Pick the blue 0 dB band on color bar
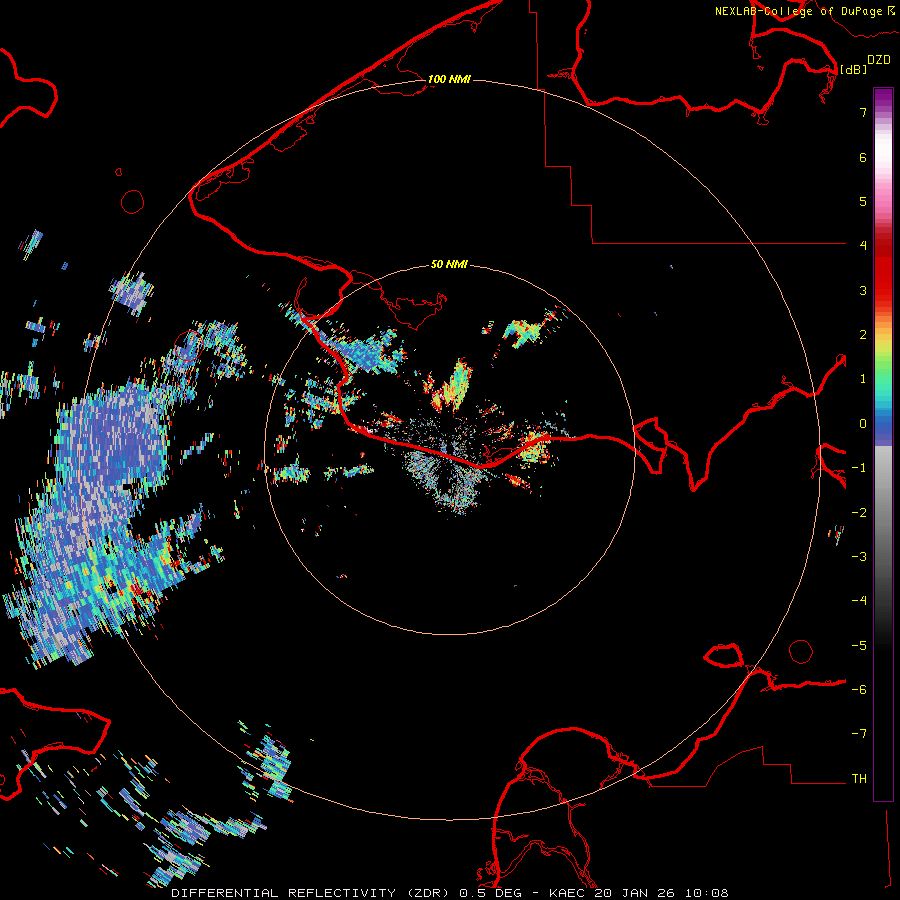Viewport: 900px width, 900px height. click(883, 425)
